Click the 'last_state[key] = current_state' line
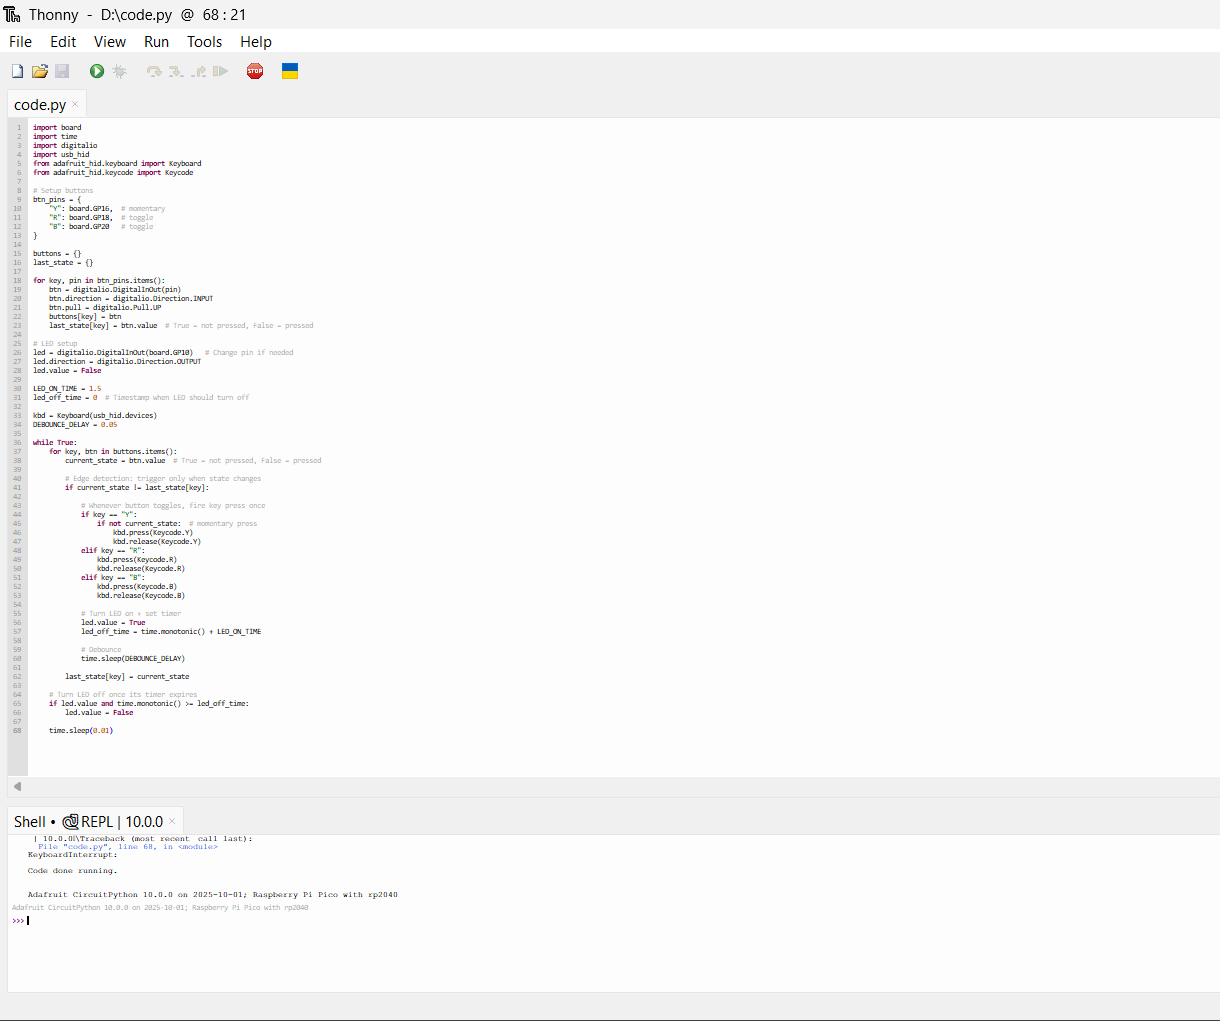The width and height of the screenshot is (1220, 1021). [x=127, y=676]
